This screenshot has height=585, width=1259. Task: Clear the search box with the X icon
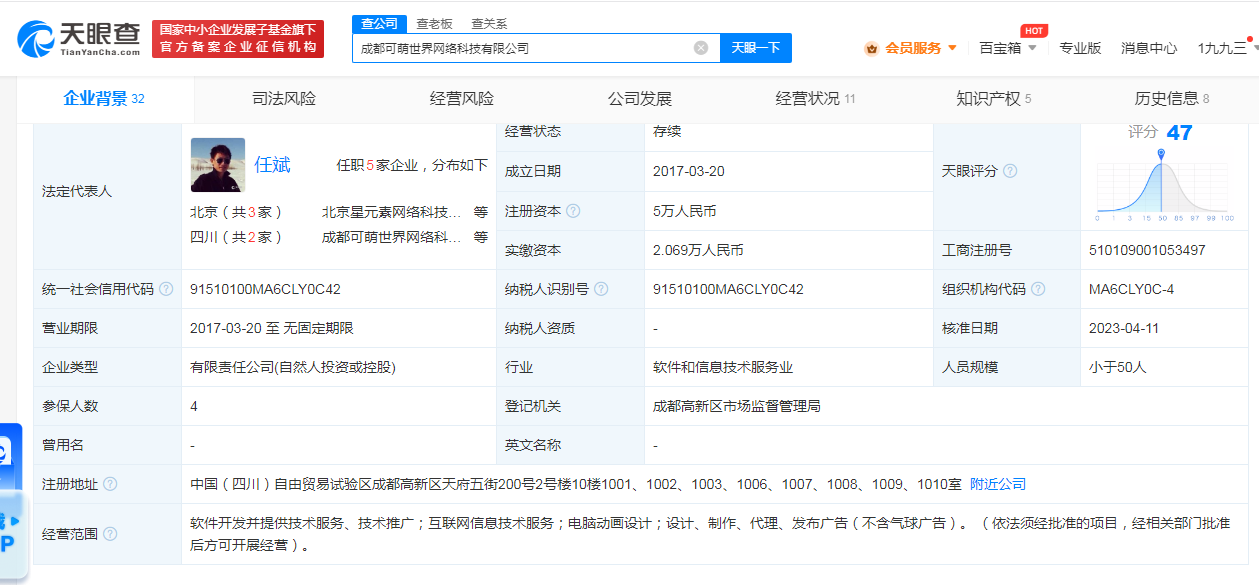701,48
